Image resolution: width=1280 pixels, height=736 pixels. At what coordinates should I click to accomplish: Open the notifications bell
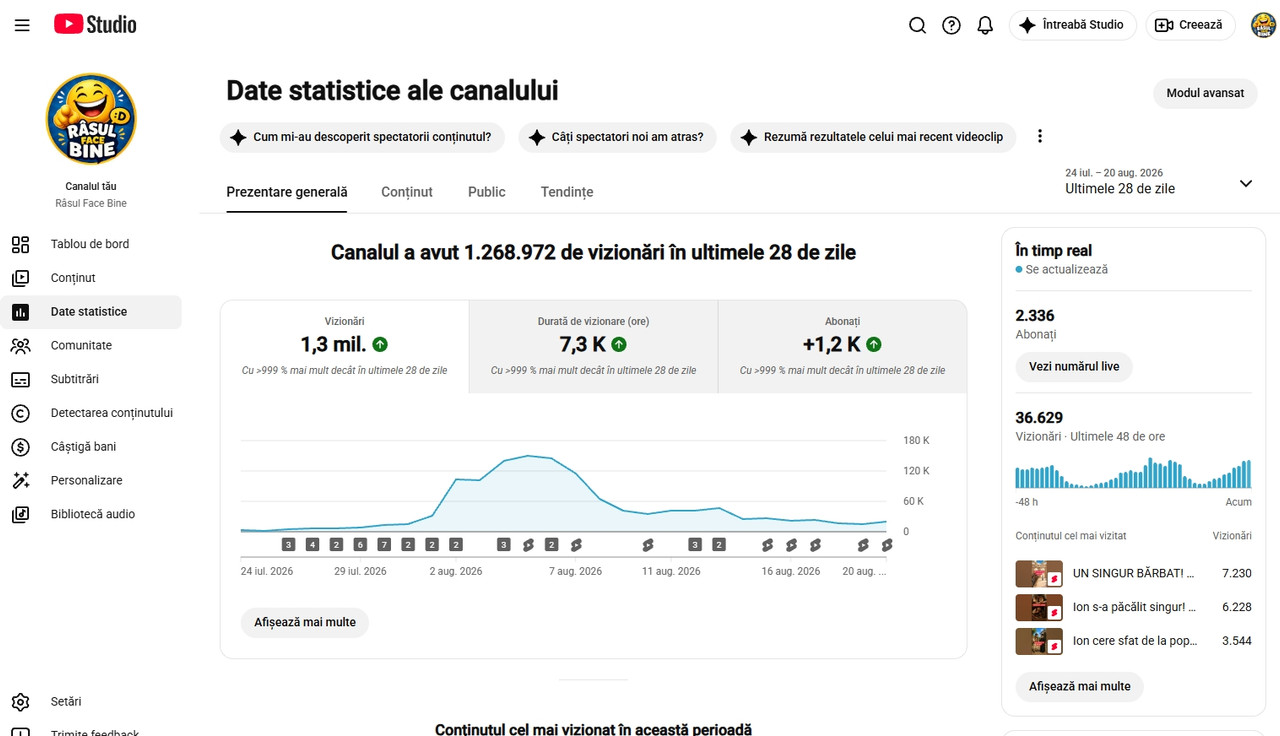click(x=985, y=25)
